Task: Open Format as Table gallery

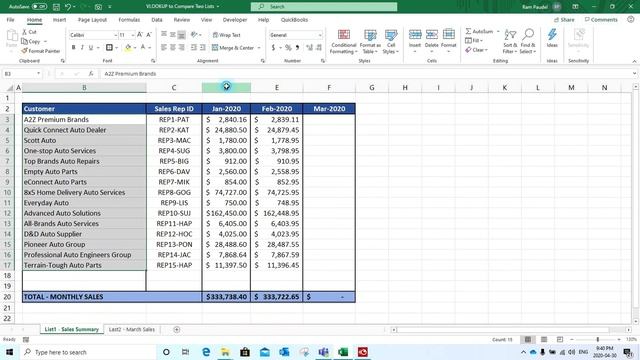Action: tap(370, 41)
